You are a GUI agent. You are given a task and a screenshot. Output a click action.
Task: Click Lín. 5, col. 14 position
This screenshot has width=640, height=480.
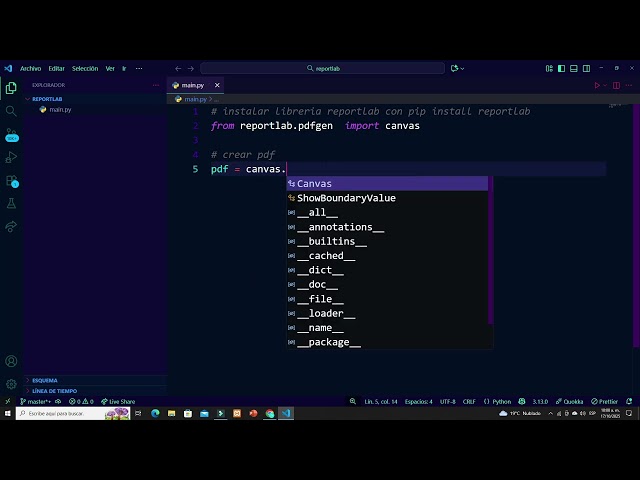[381, 402]
